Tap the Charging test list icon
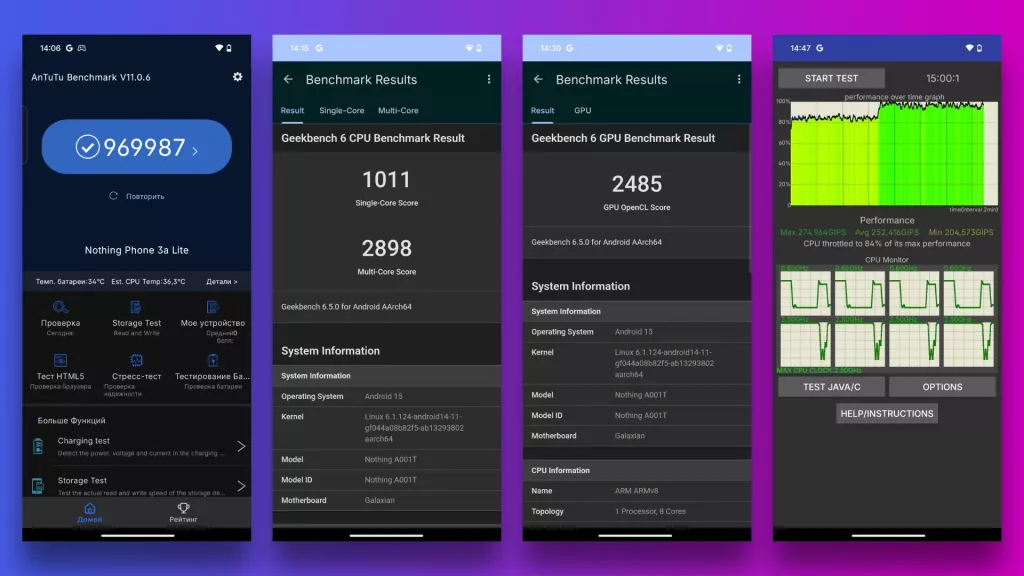 [x=38, y=446]
